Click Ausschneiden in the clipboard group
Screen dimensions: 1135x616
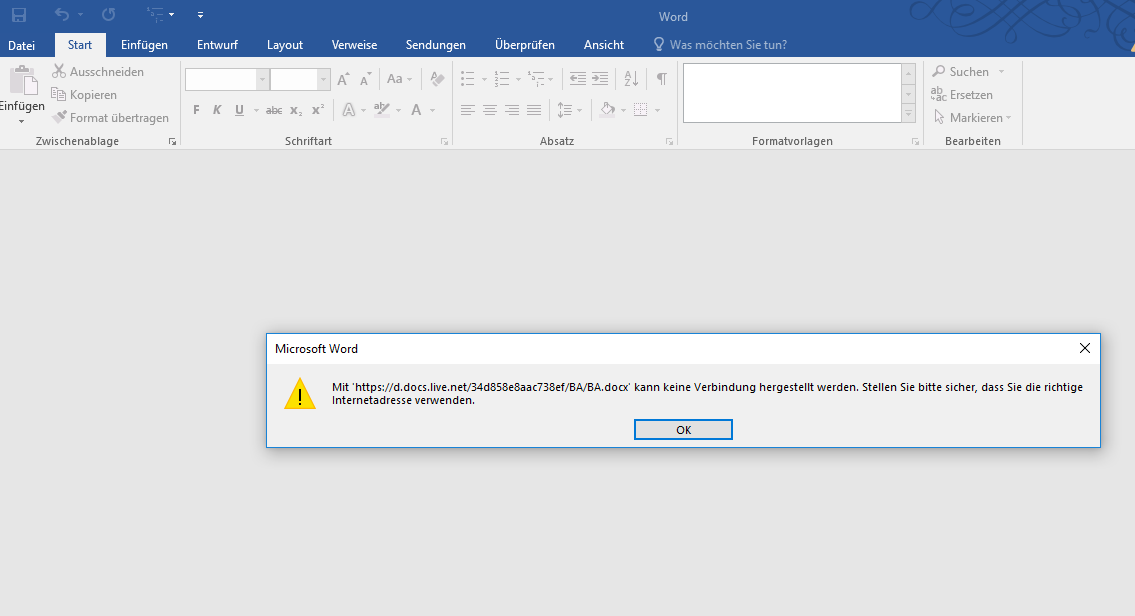(98, 72)
